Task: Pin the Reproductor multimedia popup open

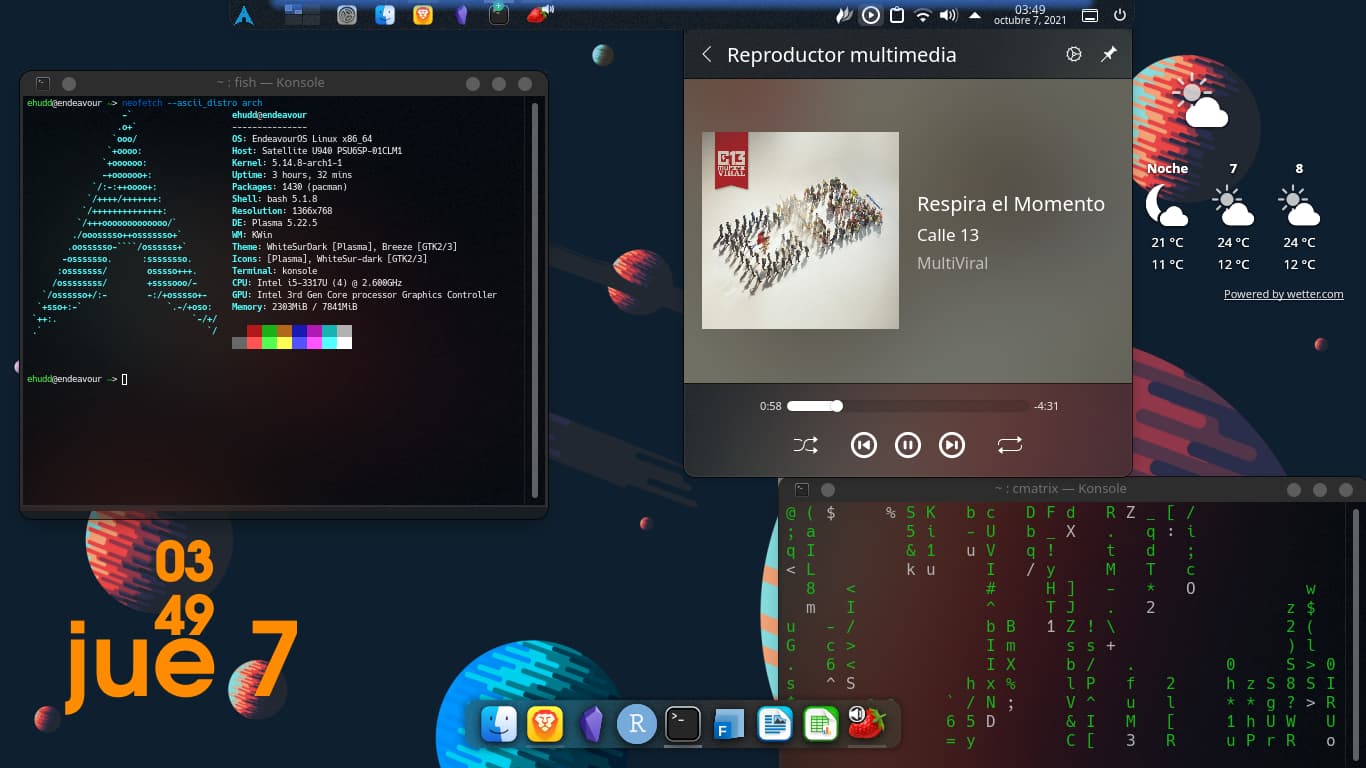Action: 1109,55
